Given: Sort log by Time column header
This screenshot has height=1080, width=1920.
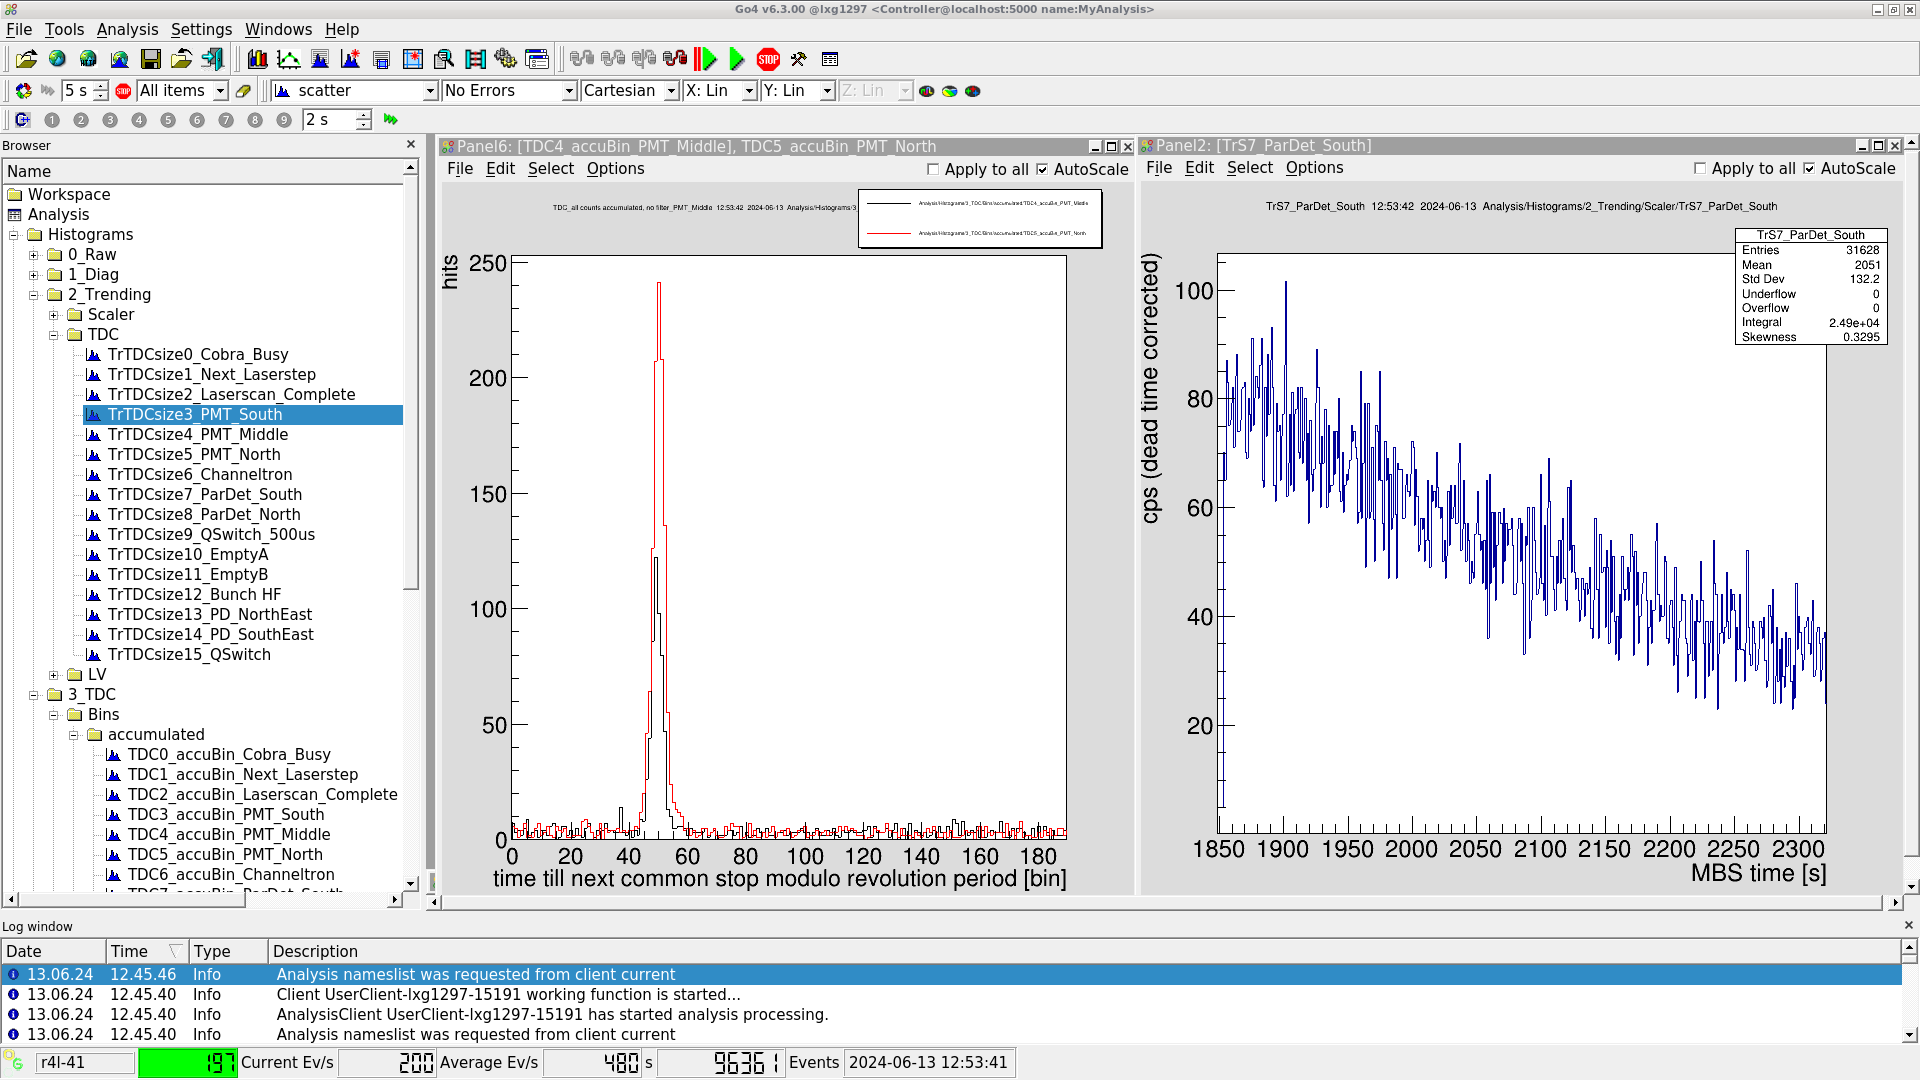Looking at the screenshot, I should [146, 951].
